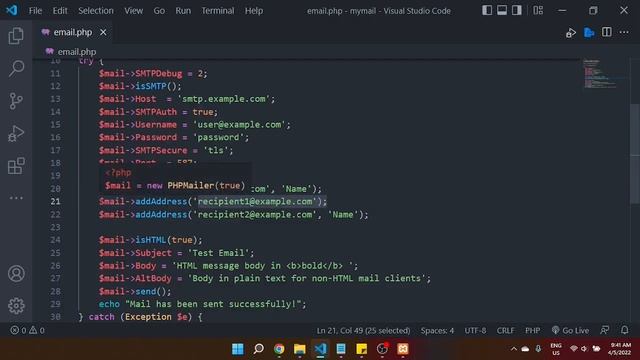This screenshot has height=360, width=640.
Task: Open the Windows Start menu
Action: [x=238, y=349]
